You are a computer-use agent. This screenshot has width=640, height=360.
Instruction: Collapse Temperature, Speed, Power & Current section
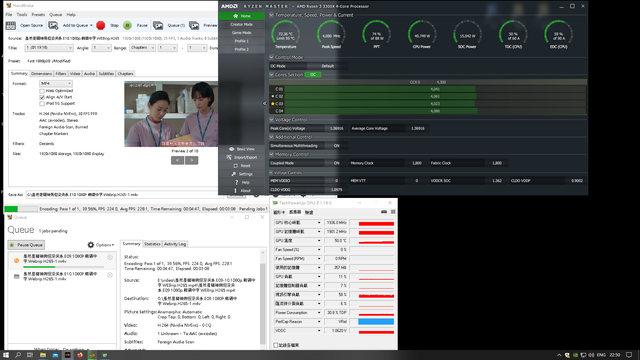271,15
